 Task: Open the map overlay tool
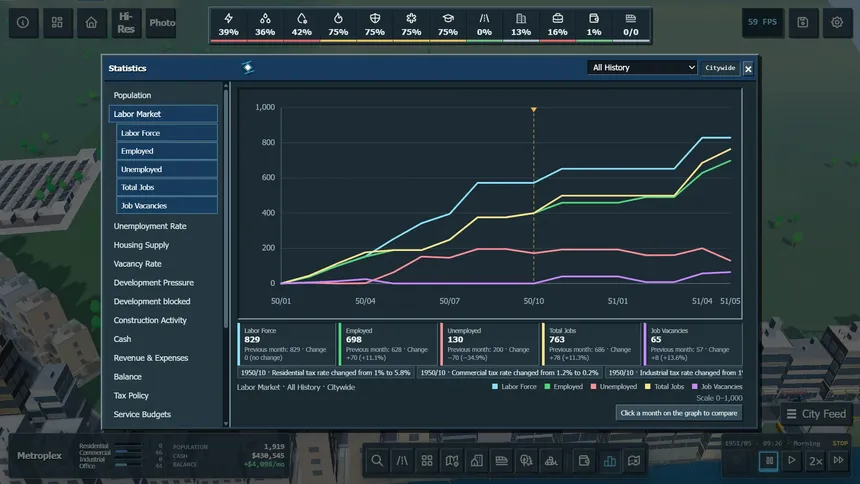click(x=634, y=460)
